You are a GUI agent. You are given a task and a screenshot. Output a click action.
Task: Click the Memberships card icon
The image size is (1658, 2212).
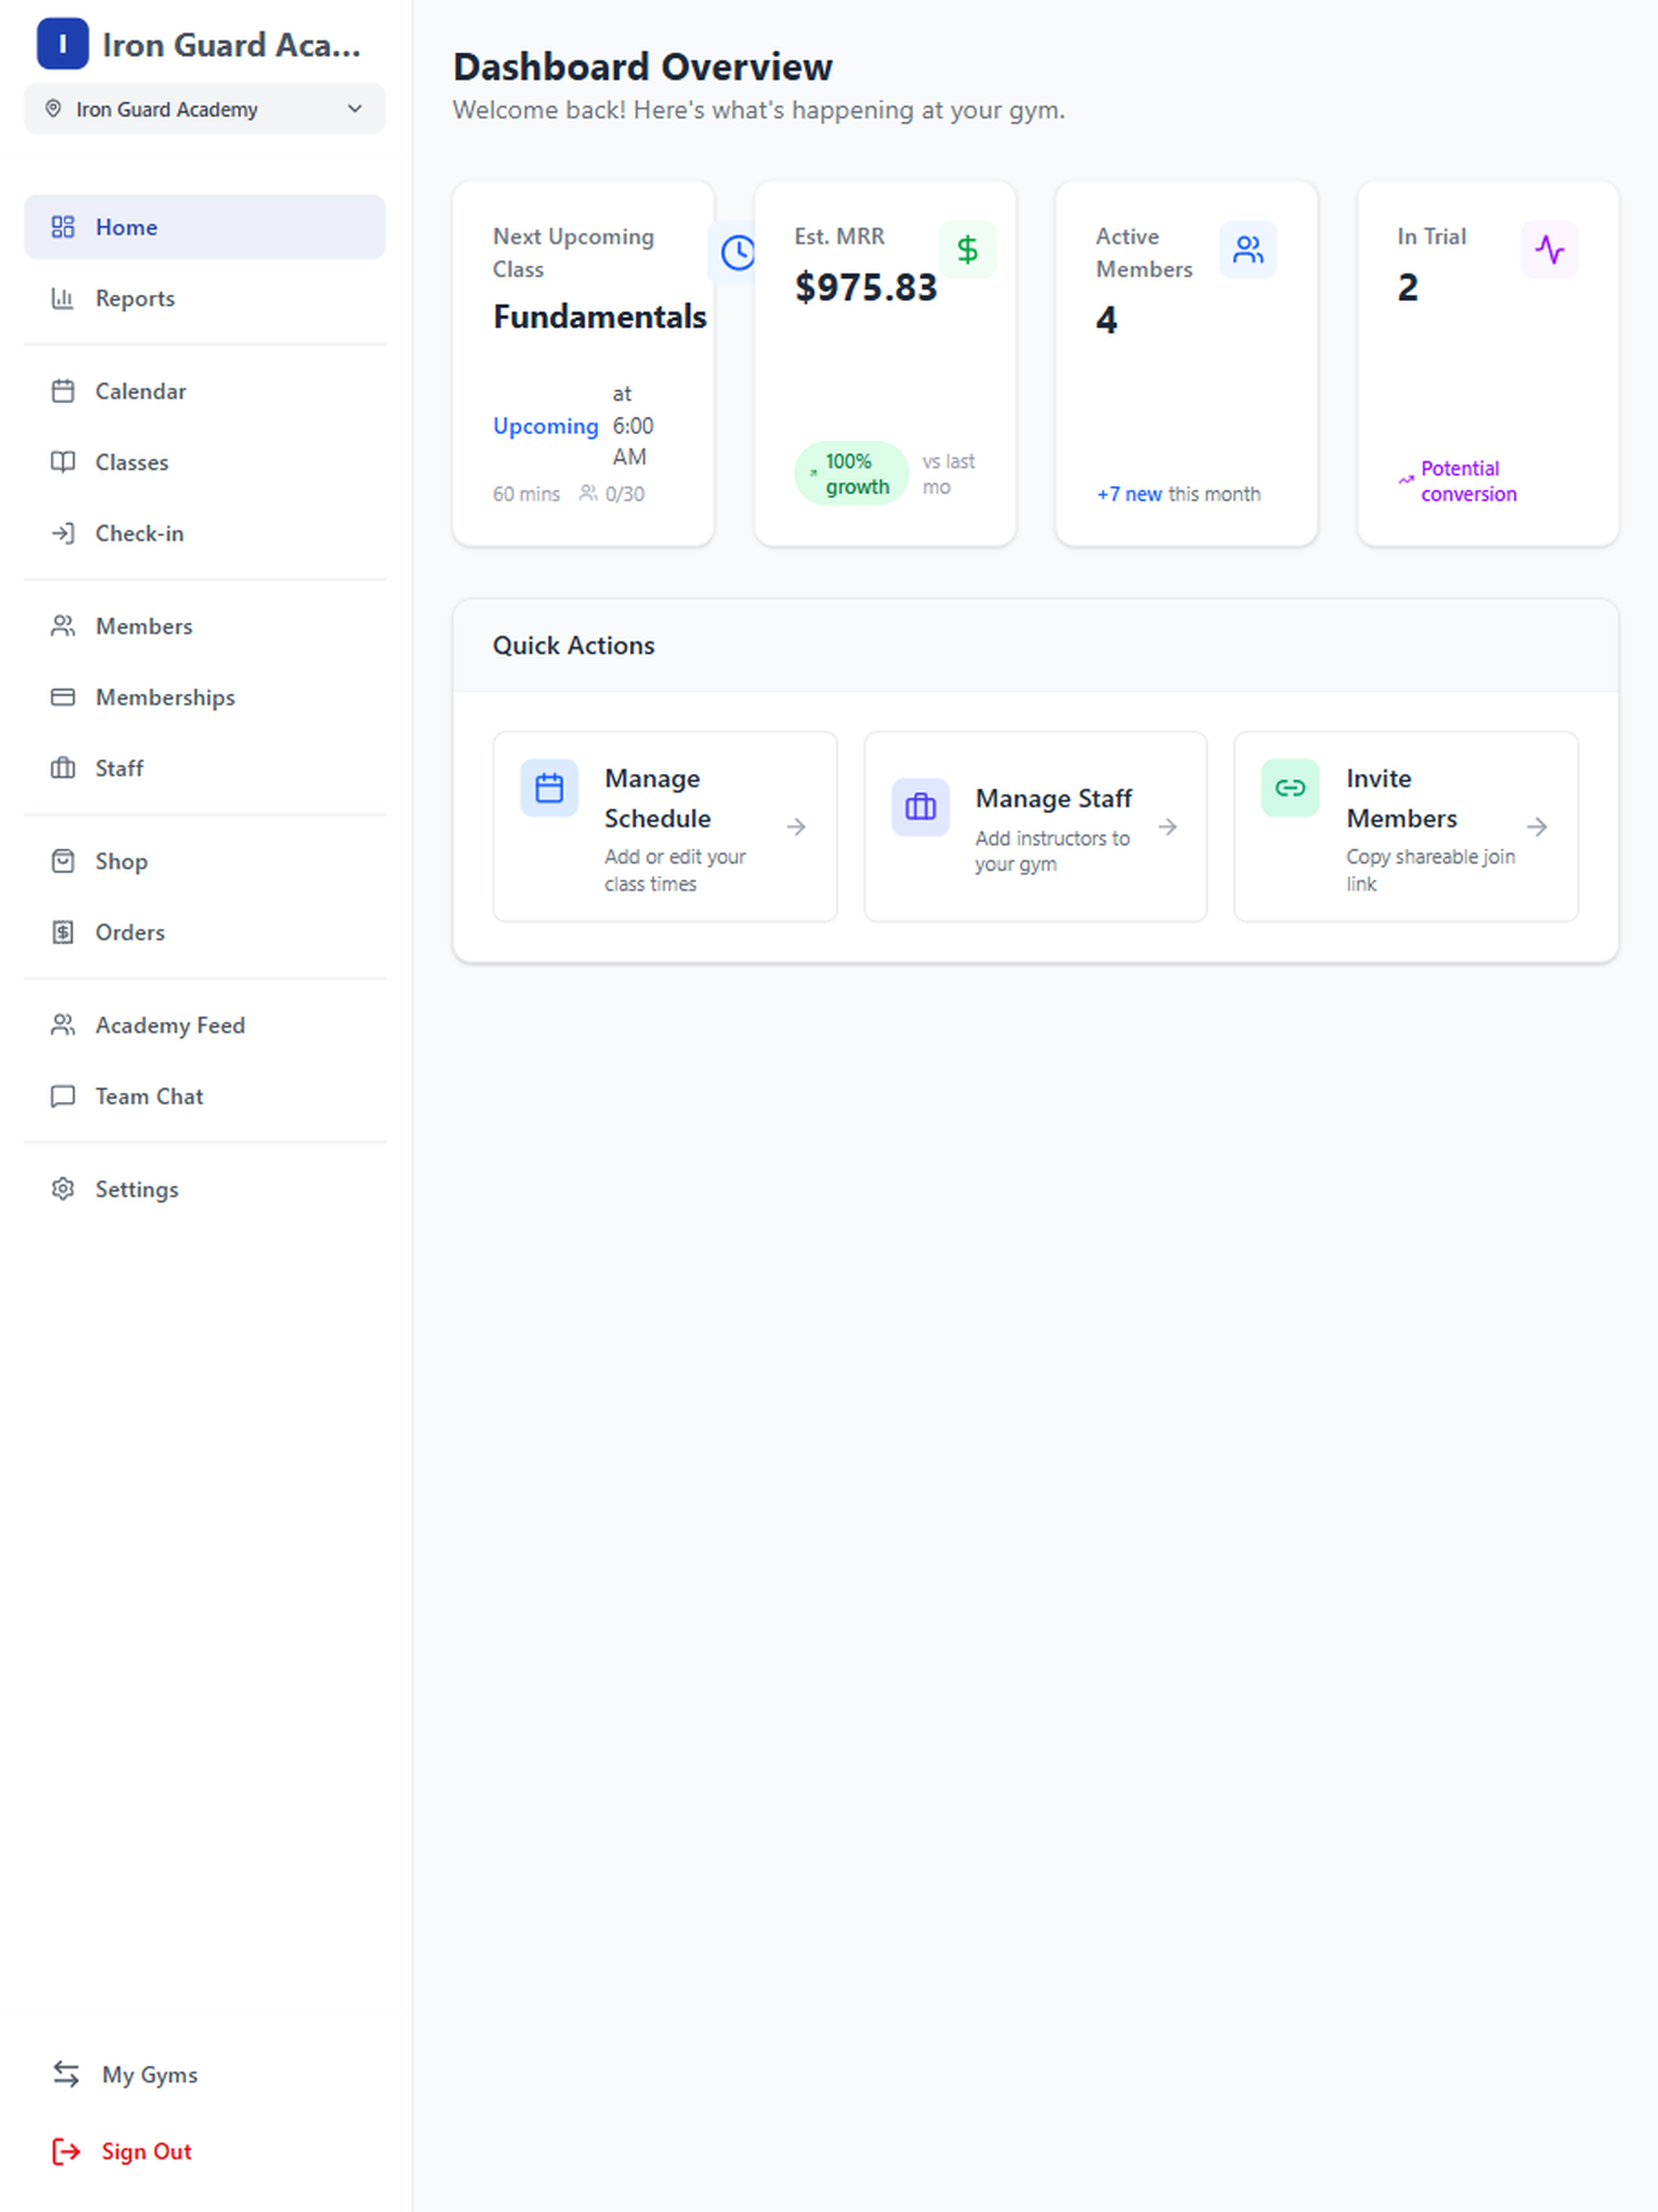click(63, 697)
